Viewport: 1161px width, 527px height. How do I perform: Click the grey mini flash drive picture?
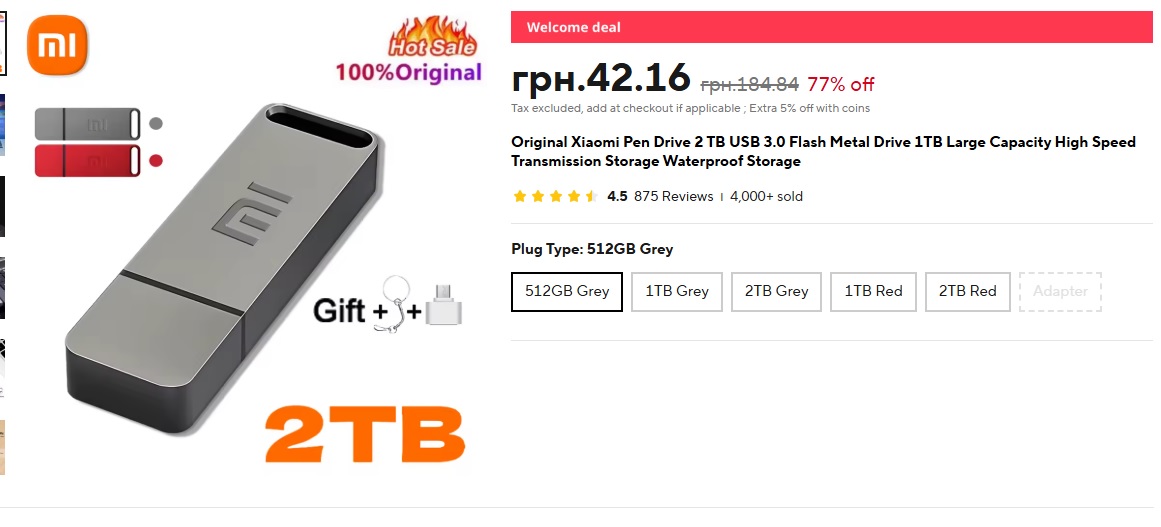pos(87,124)
